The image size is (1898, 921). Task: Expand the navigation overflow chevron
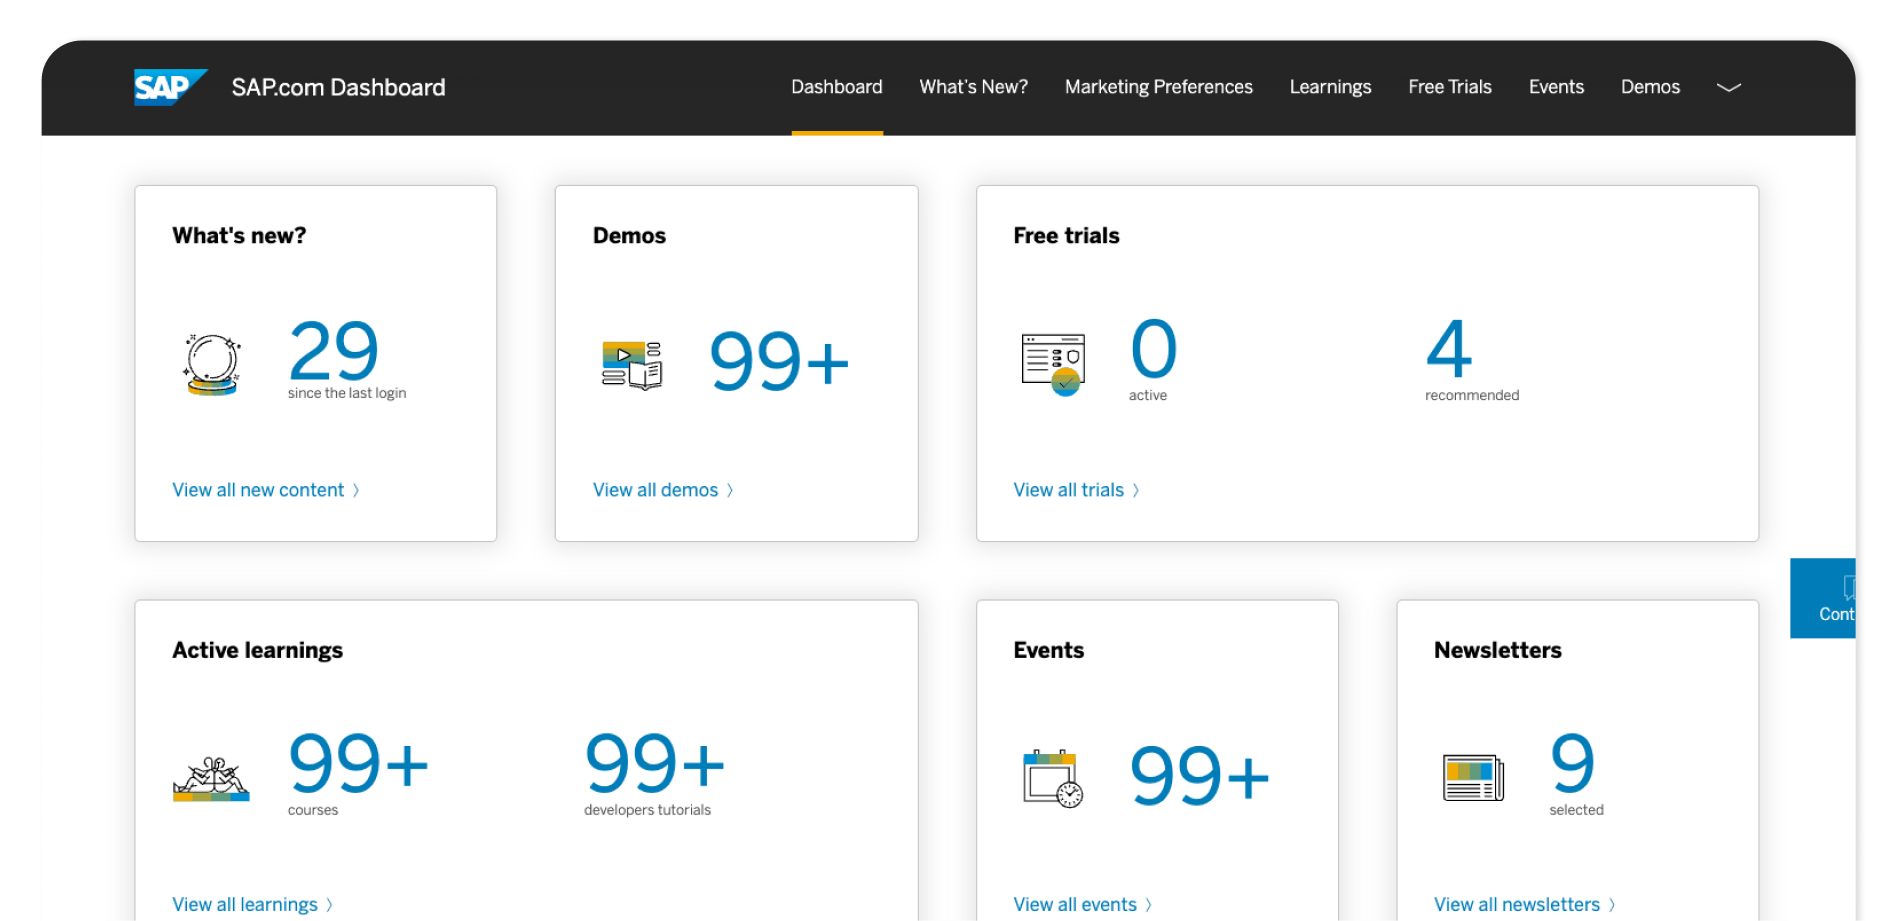1729,87
